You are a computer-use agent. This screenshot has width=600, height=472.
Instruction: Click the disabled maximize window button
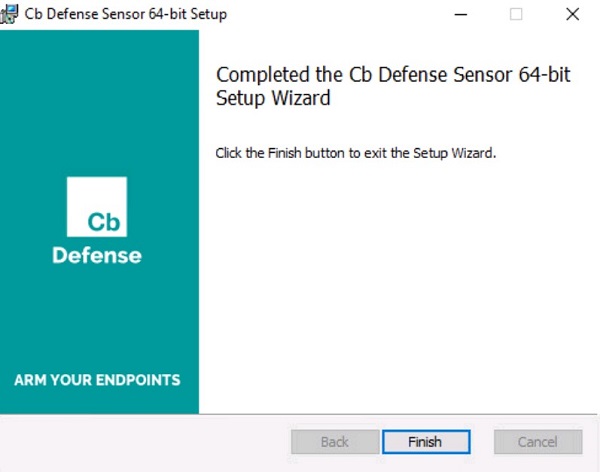[516, 14]
